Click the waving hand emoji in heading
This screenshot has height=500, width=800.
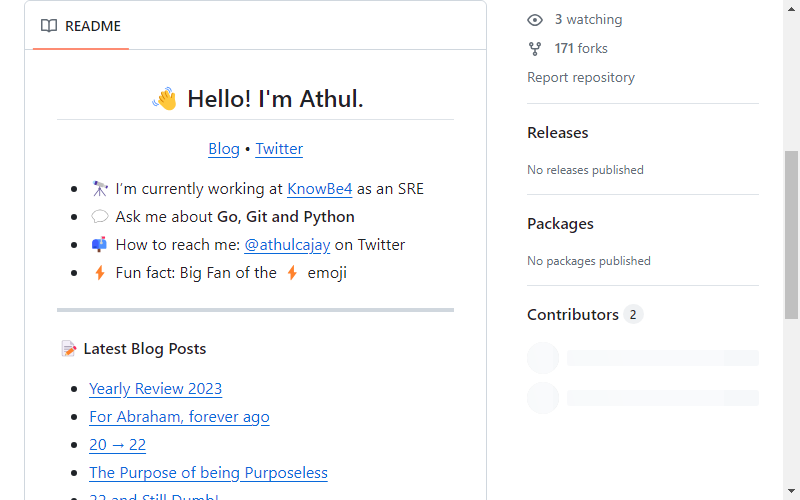pyautogui.click(x=165, y=99)
